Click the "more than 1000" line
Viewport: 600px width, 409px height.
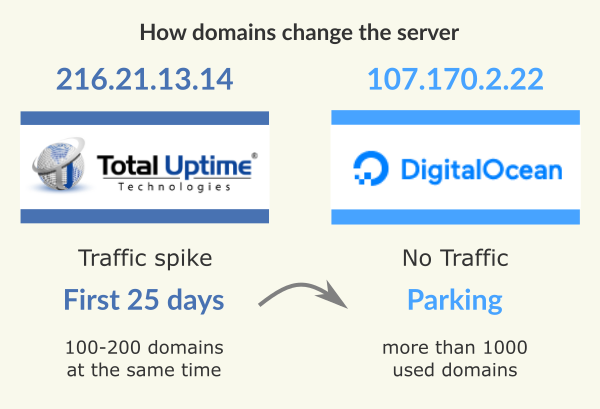click(455, 347)
